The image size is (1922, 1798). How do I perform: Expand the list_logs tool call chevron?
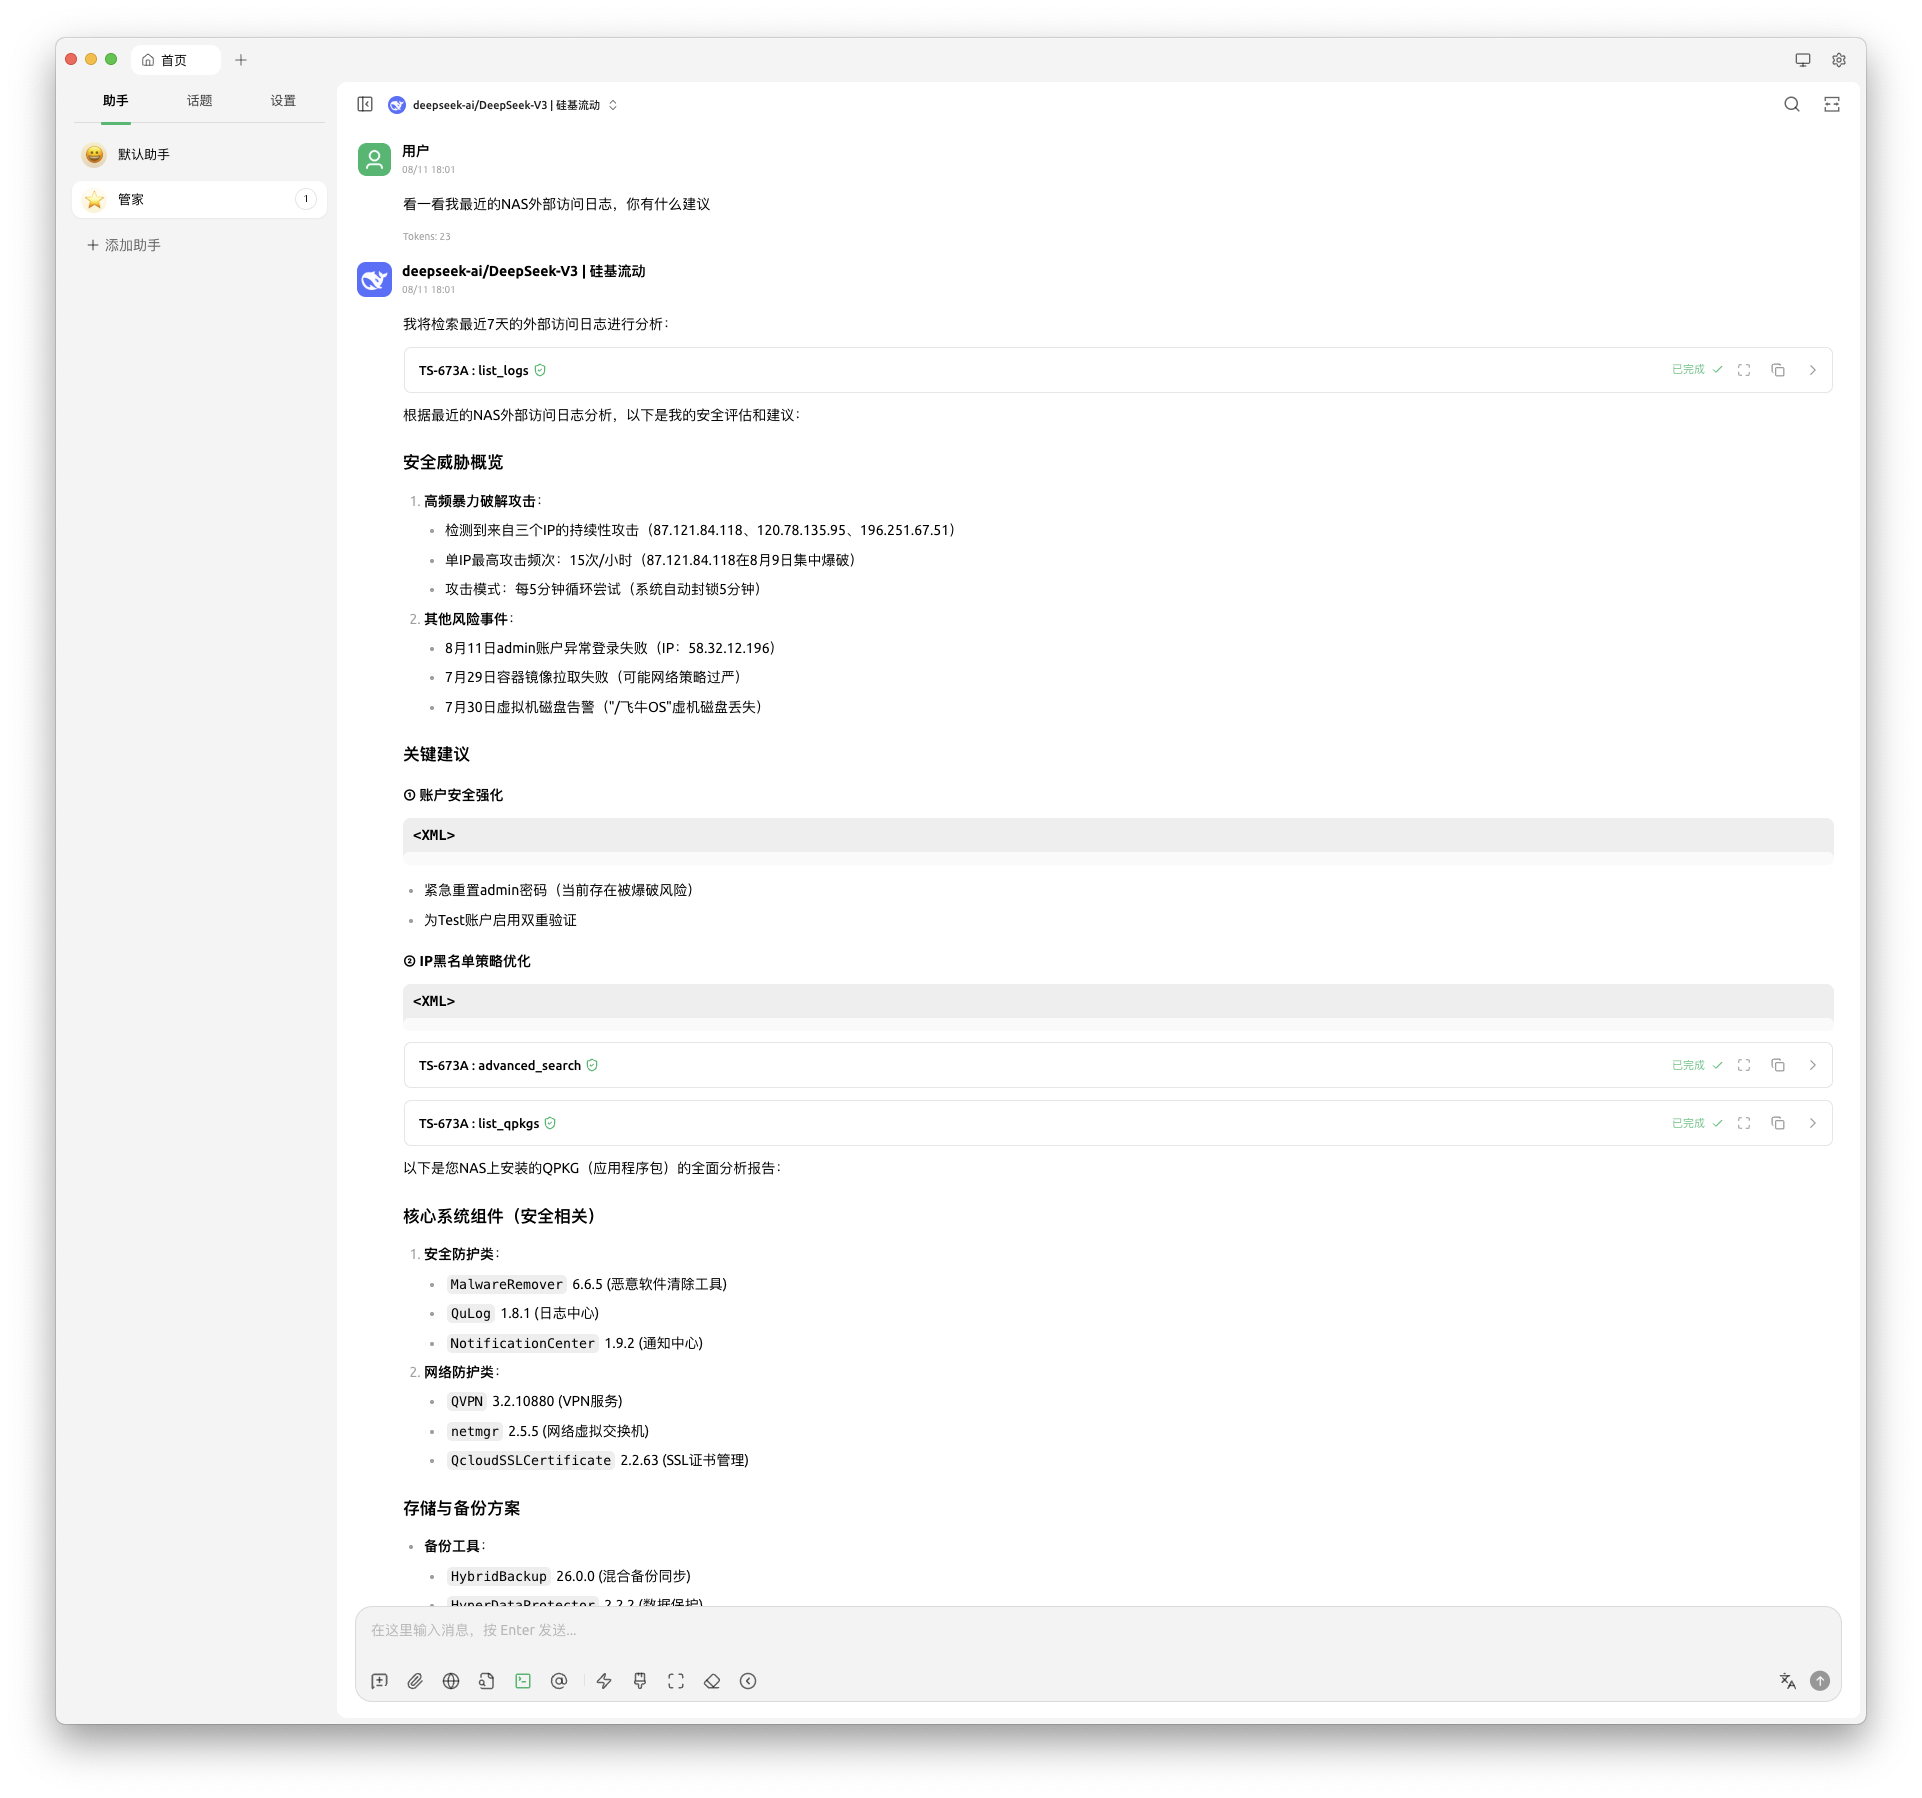point(1812,370)
